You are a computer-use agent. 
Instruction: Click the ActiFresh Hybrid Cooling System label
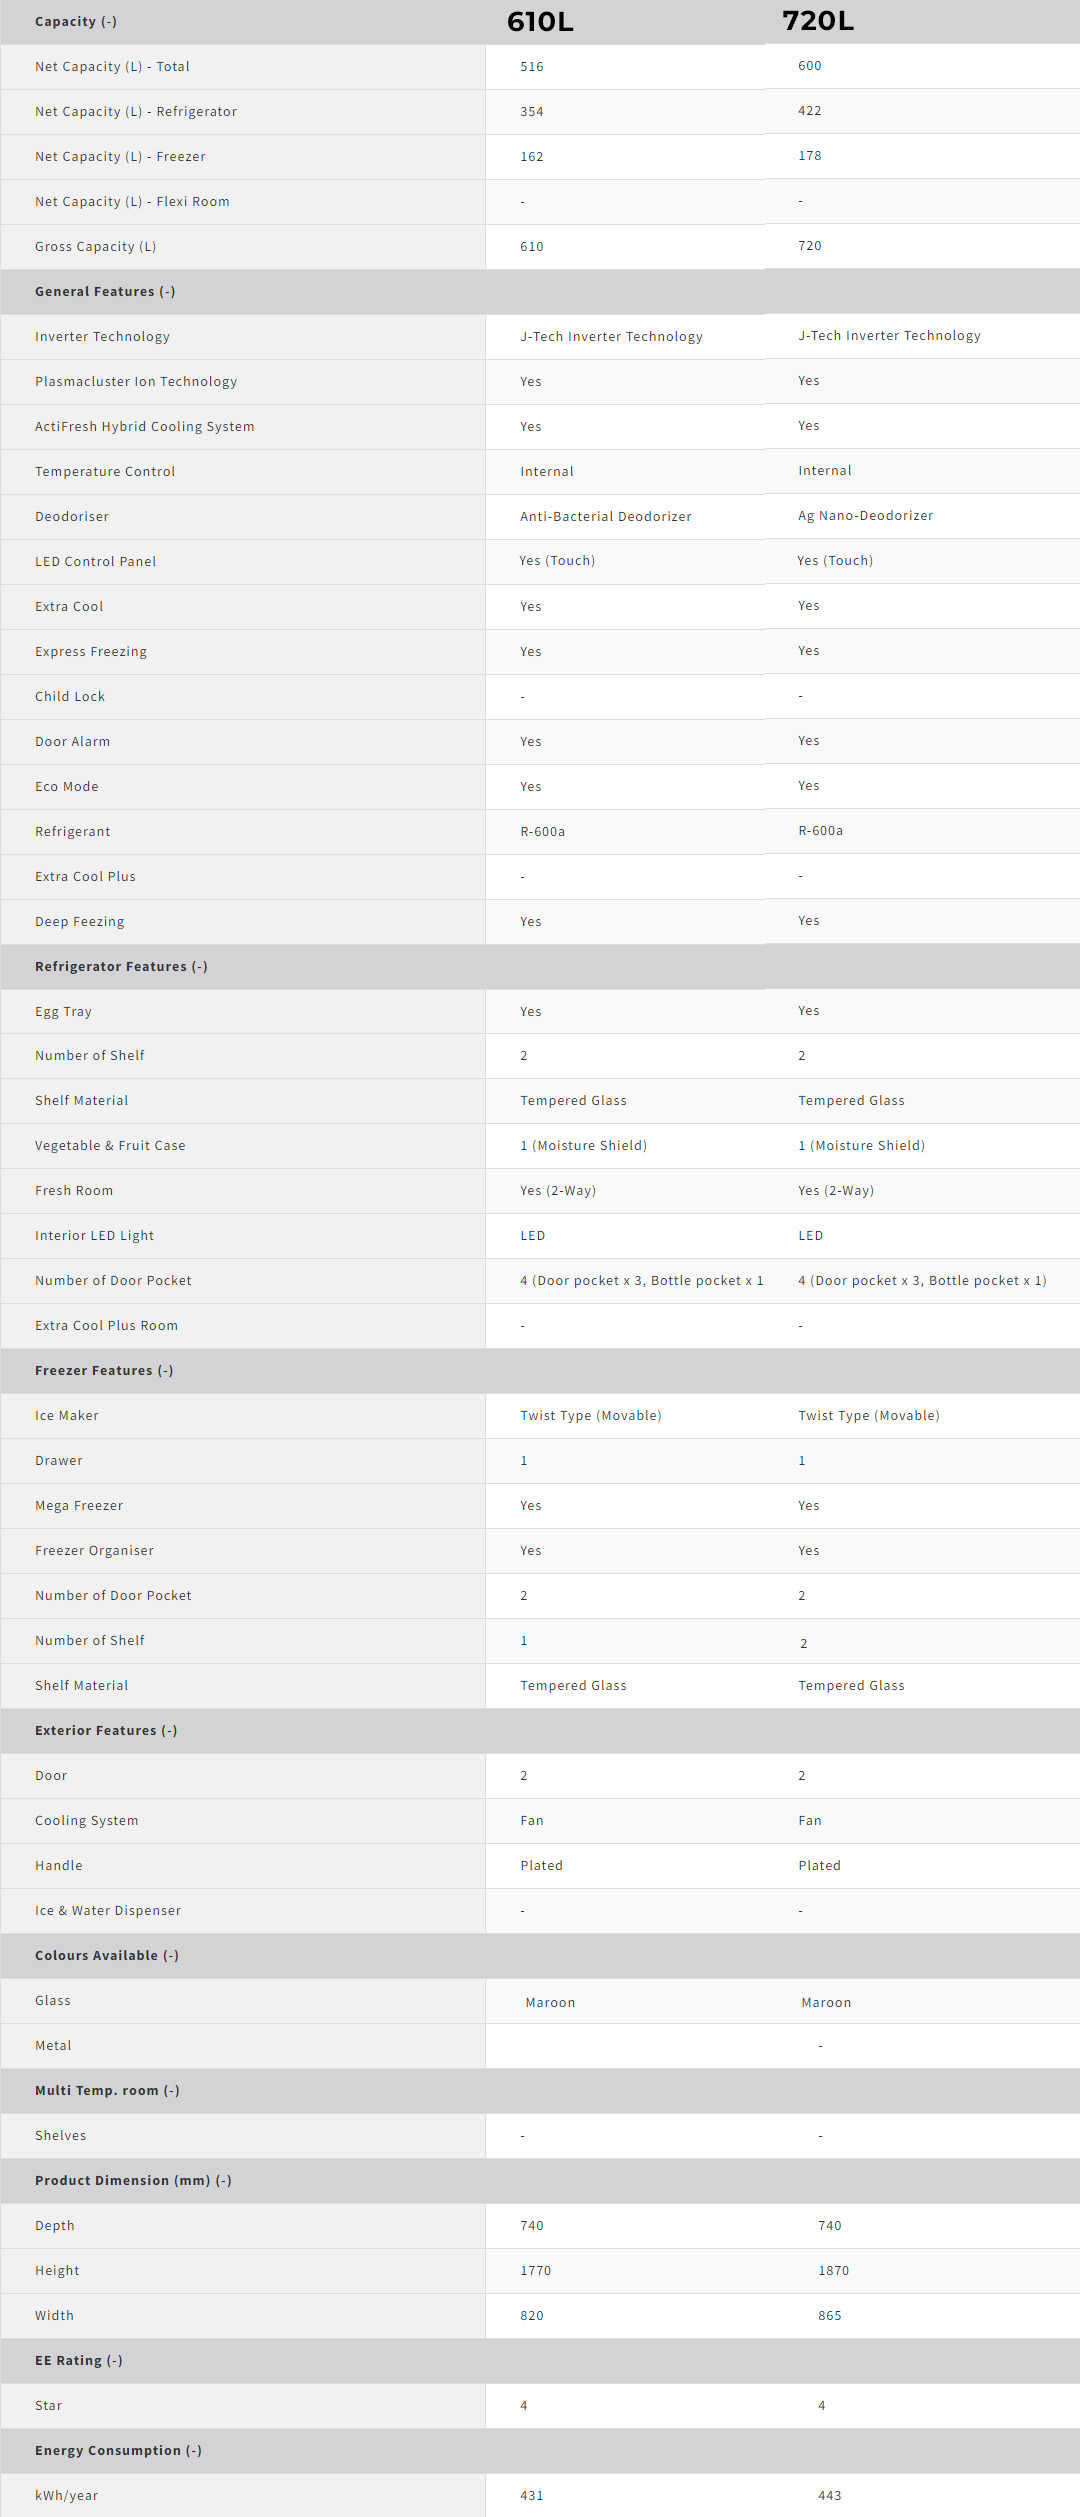click(x=145, y=427)
